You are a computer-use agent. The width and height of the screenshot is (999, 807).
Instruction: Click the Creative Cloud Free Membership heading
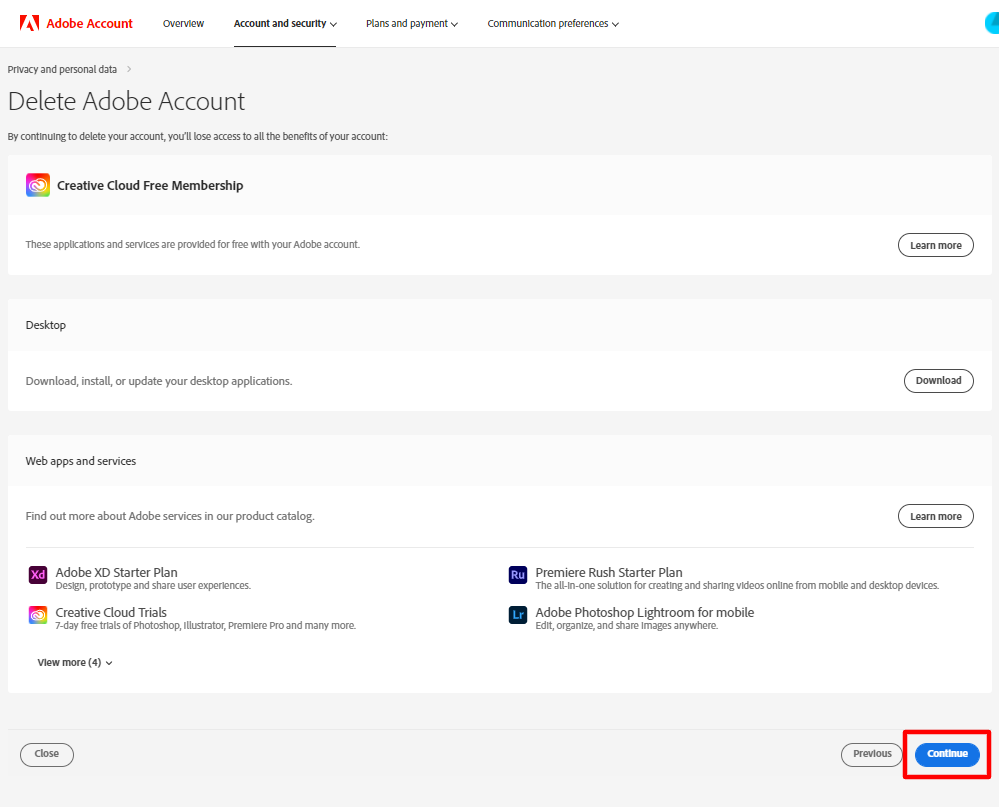point(150,185)
